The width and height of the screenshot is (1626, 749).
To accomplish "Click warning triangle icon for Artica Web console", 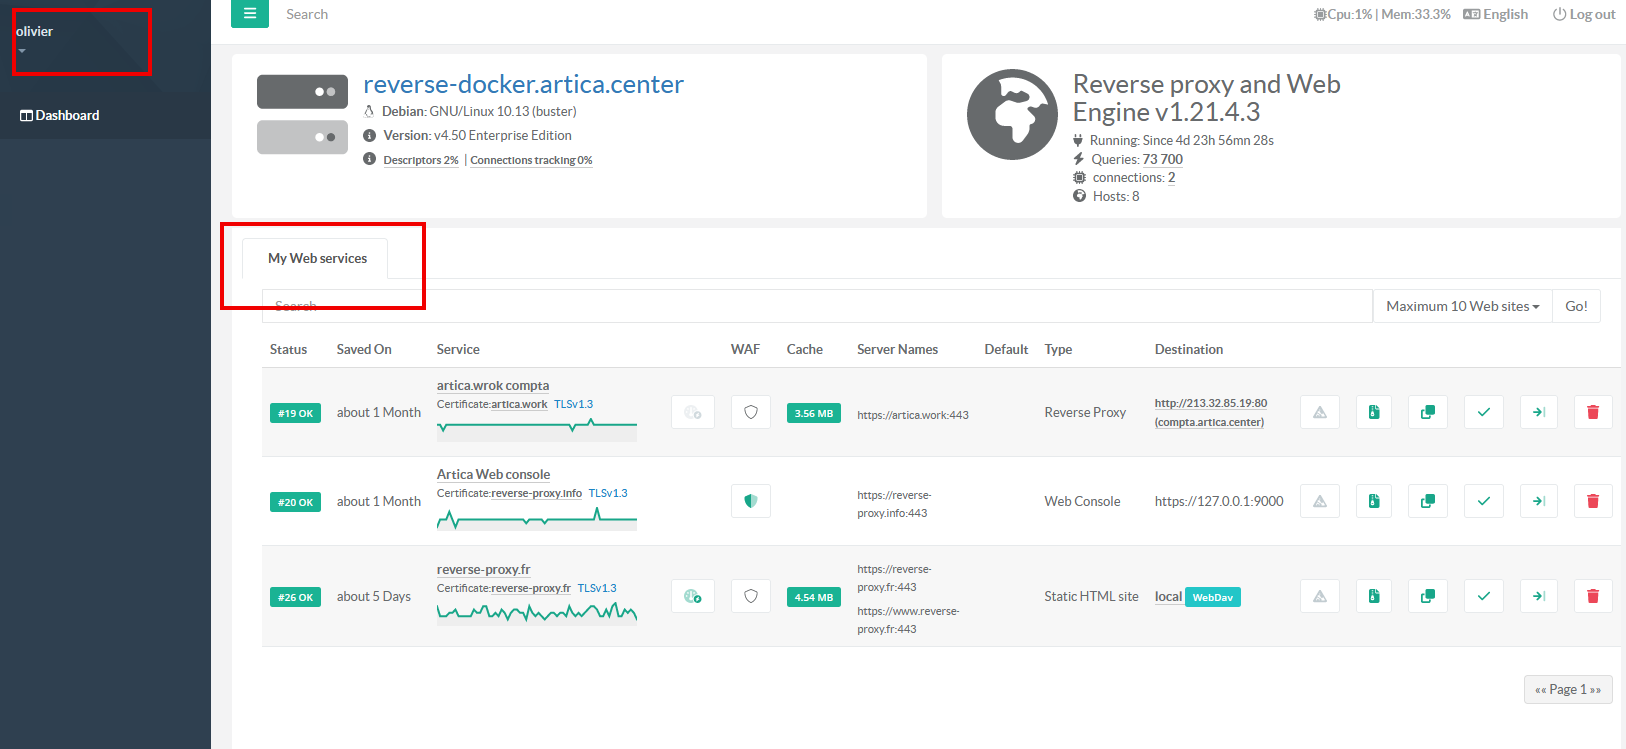I will coord(1319,501).
